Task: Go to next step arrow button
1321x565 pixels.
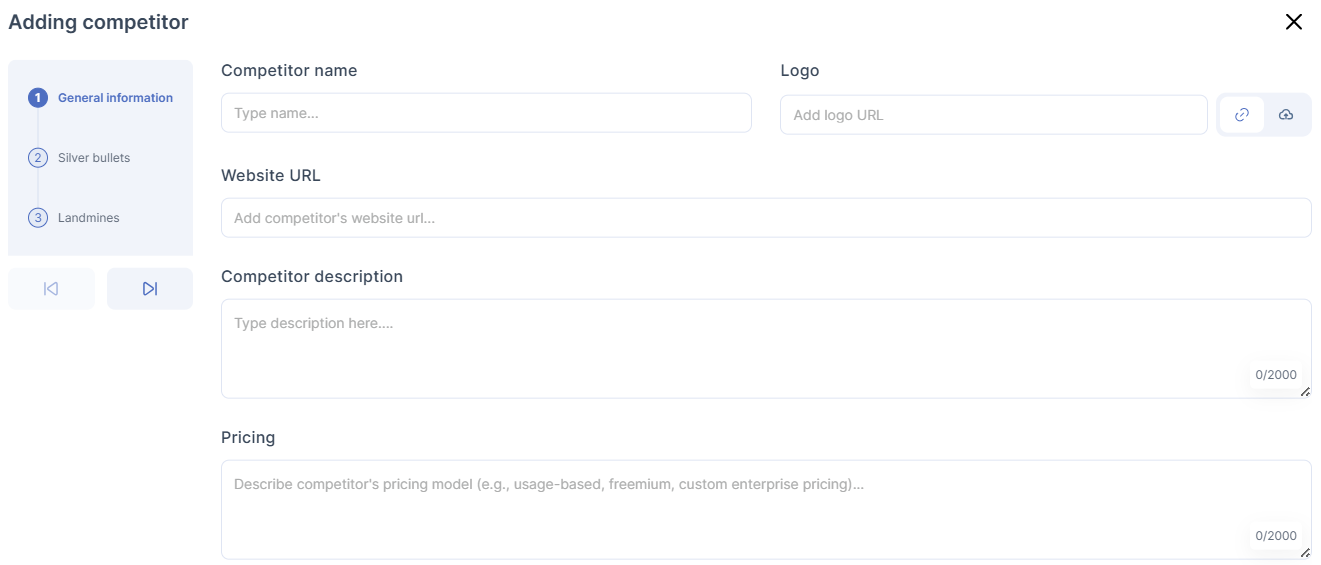Action: (x=150, y=289)
